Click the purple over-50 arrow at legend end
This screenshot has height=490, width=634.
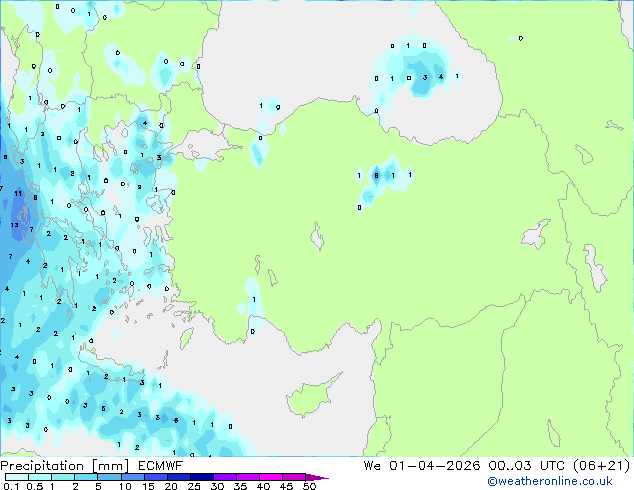(317, 477)
